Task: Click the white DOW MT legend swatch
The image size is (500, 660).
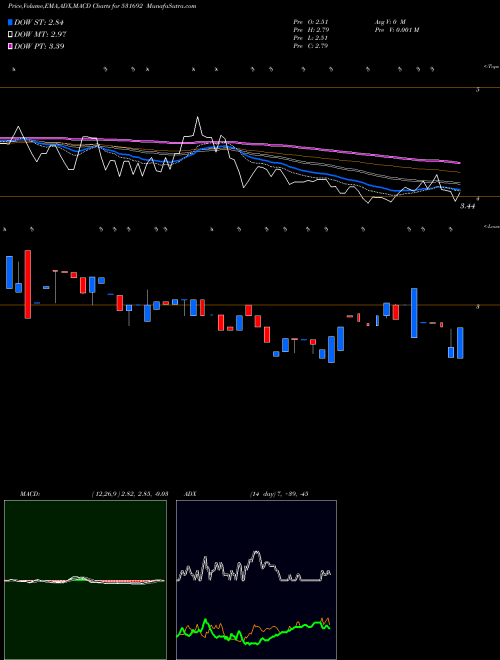Action: pos(10,35)
